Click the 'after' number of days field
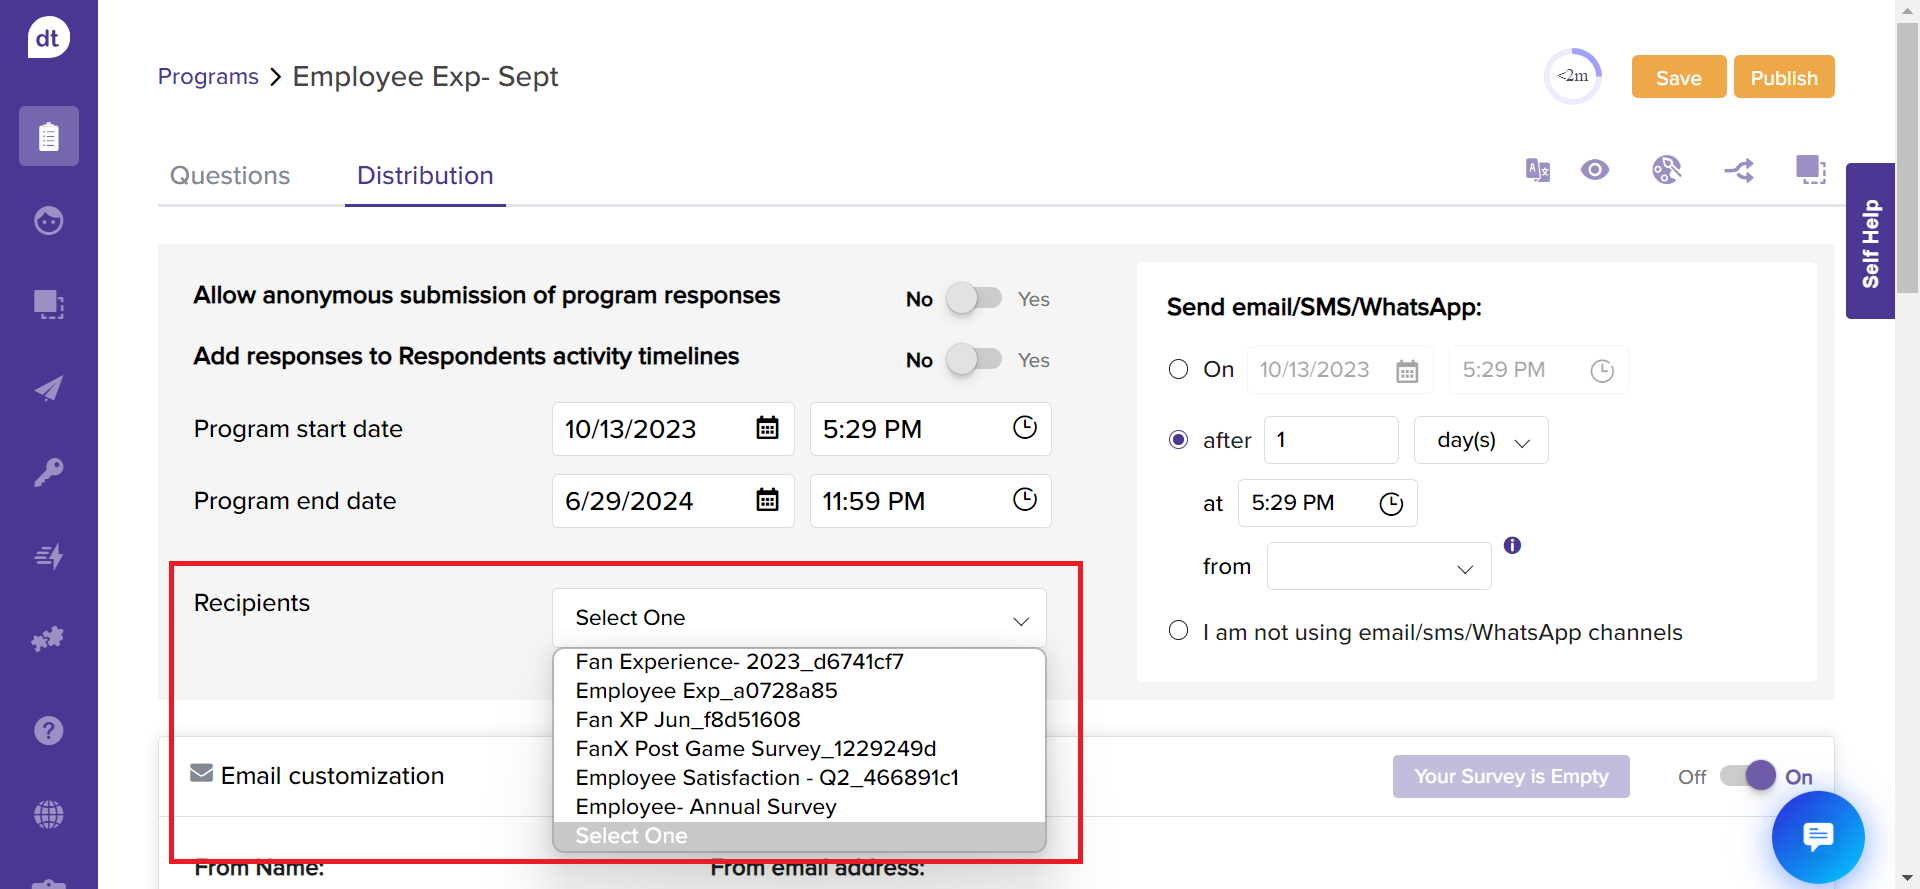This screenshot has width=1920, height=889. coord(1330,441)
